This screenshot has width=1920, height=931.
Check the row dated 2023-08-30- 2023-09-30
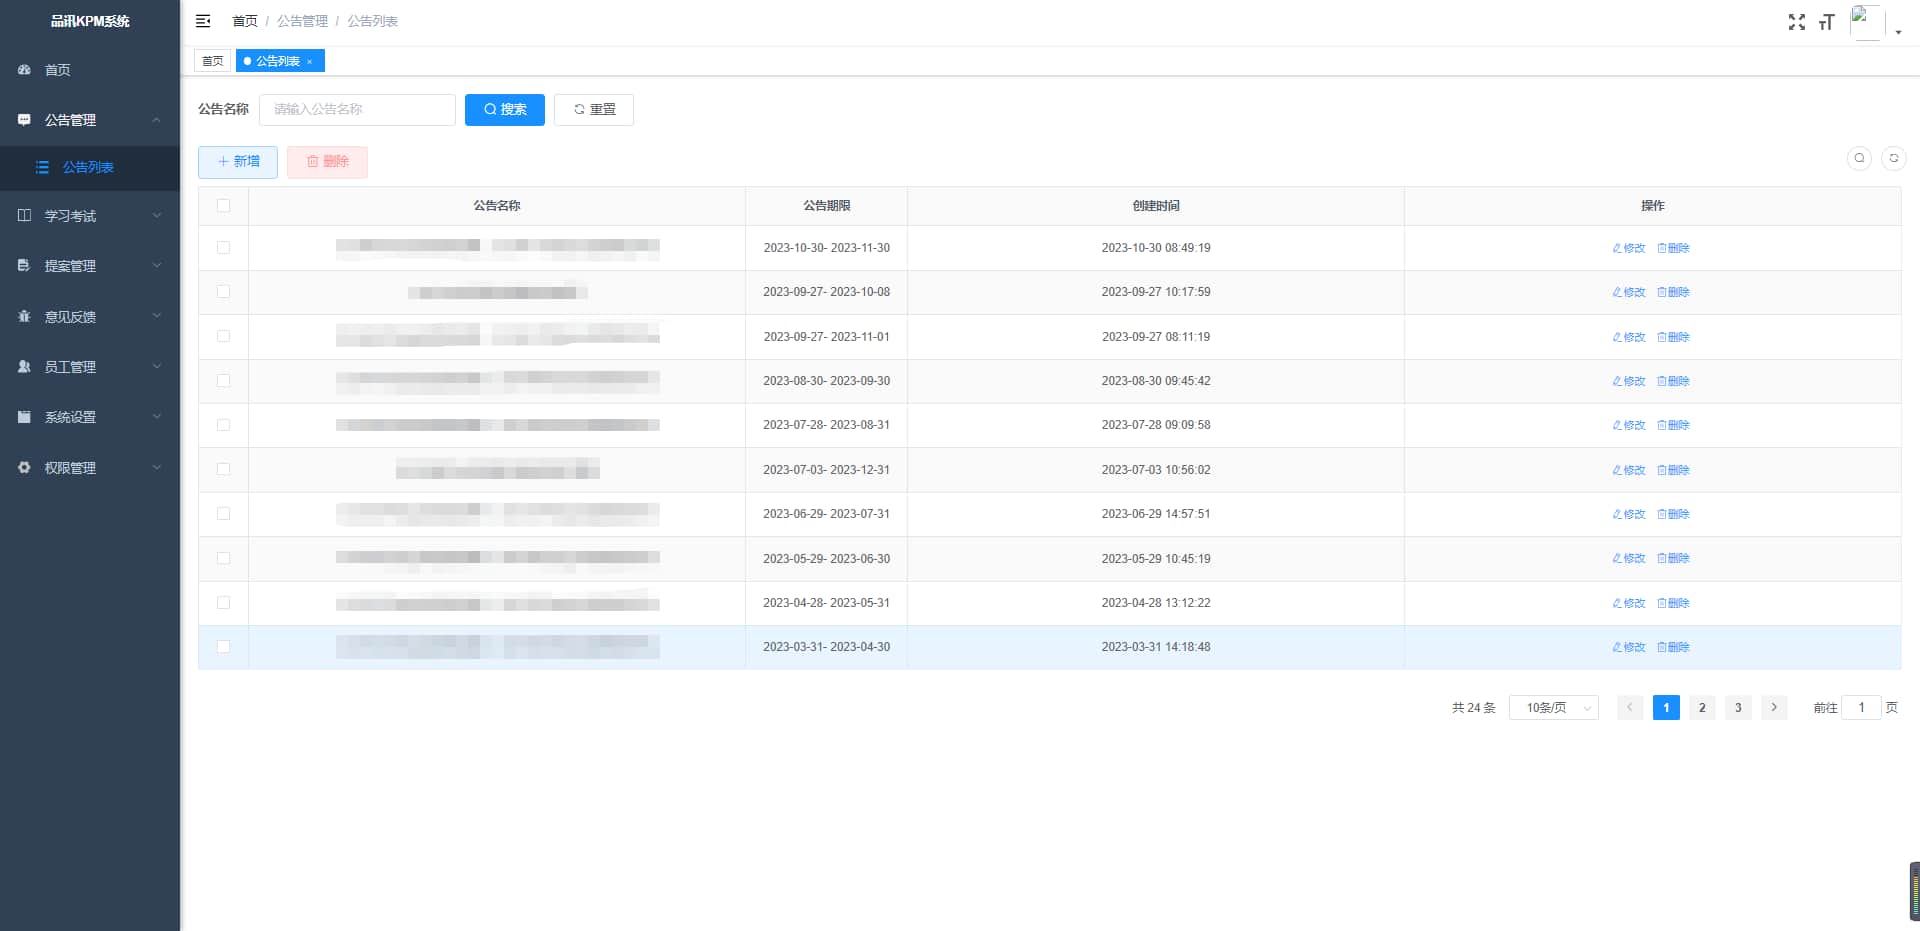[x=223, y=381]
